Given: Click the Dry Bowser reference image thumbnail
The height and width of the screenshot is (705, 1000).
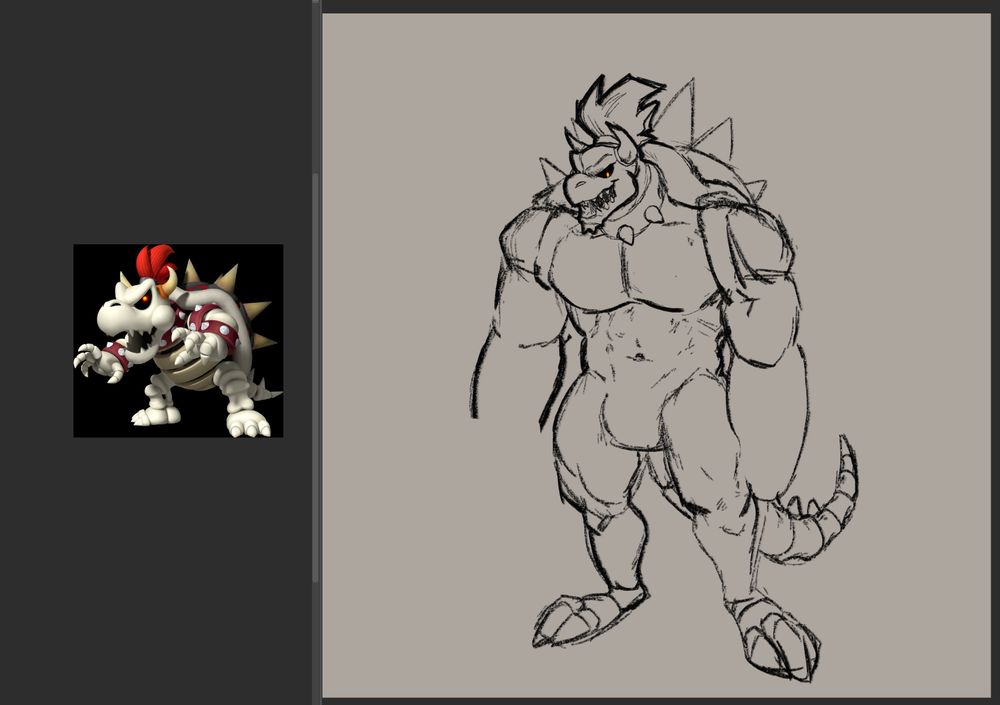Looking at the screenshot, I should pyautogui.click(x=179, y=341).
